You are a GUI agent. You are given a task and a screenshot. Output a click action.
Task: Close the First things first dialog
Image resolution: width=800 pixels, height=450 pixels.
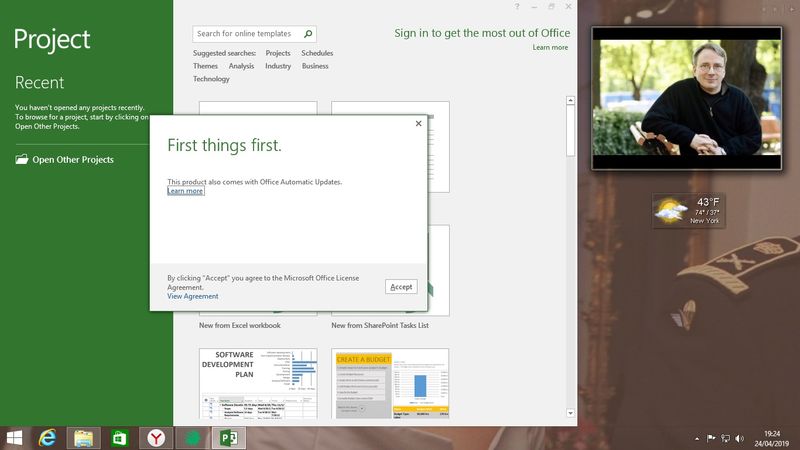point(418,123)
